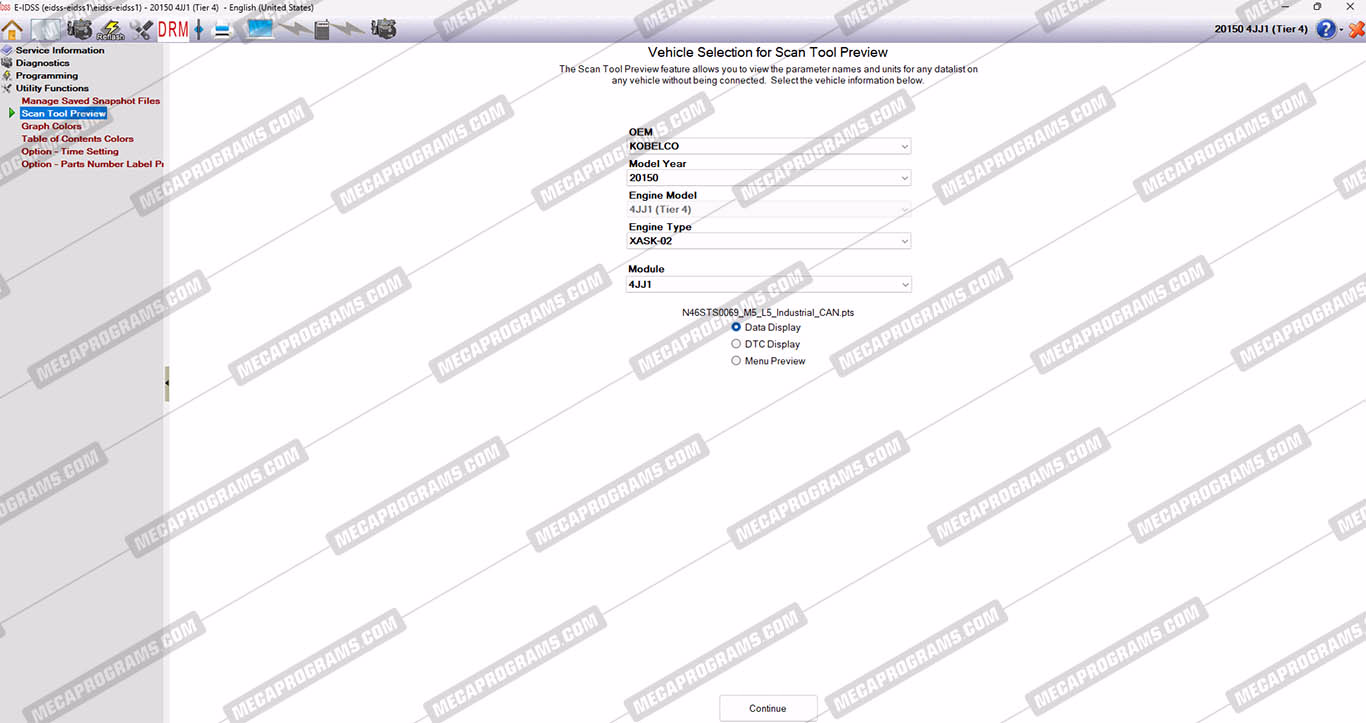Viewport: 1366px width, 723px height.
Task: Click the Service Information book icon in sidebar
Action: pyautogui.click(x=7, y=50)
